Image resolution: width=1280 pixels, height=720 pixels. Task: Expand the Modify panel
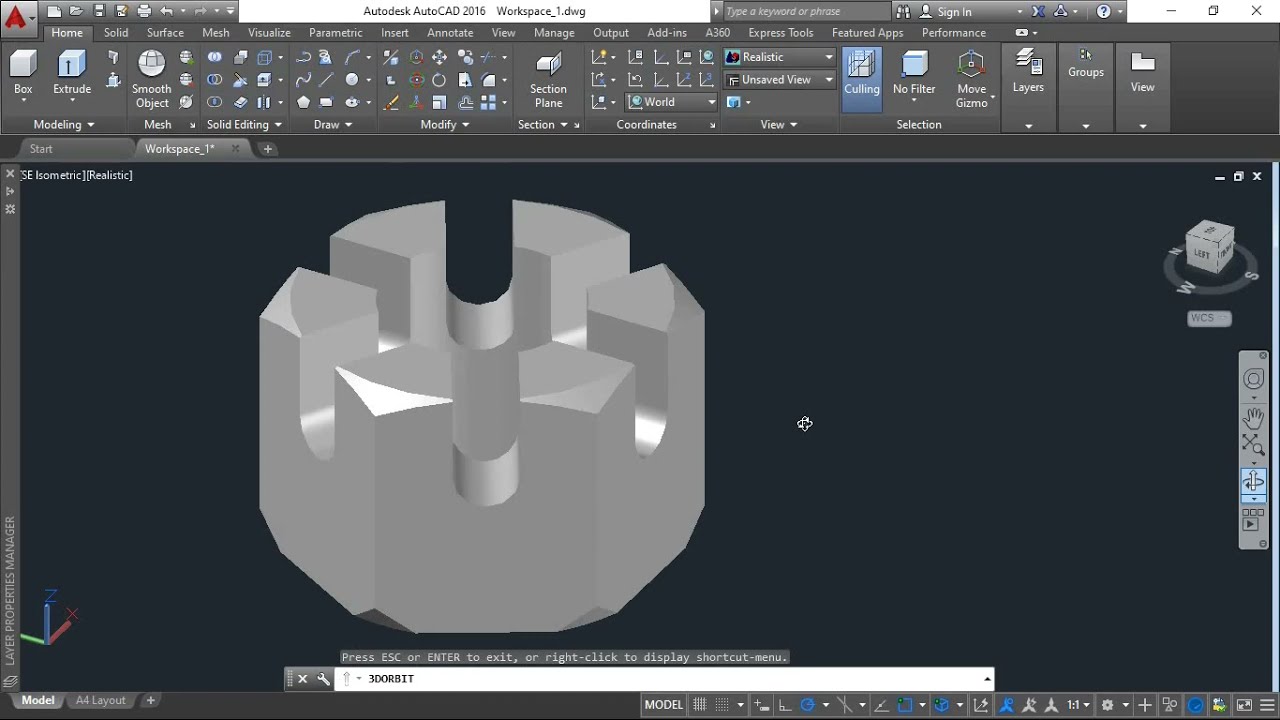[445, 125]
